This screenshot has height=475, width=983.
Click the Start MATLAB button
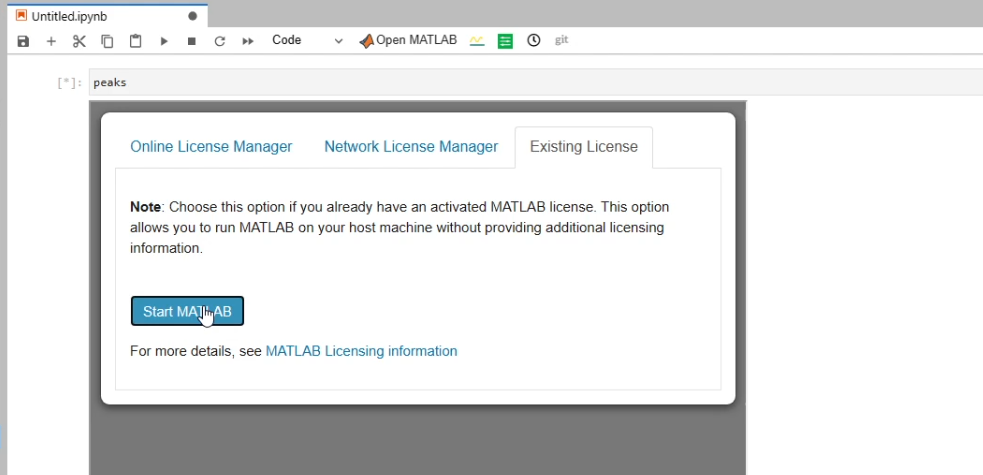coord(187,311)
